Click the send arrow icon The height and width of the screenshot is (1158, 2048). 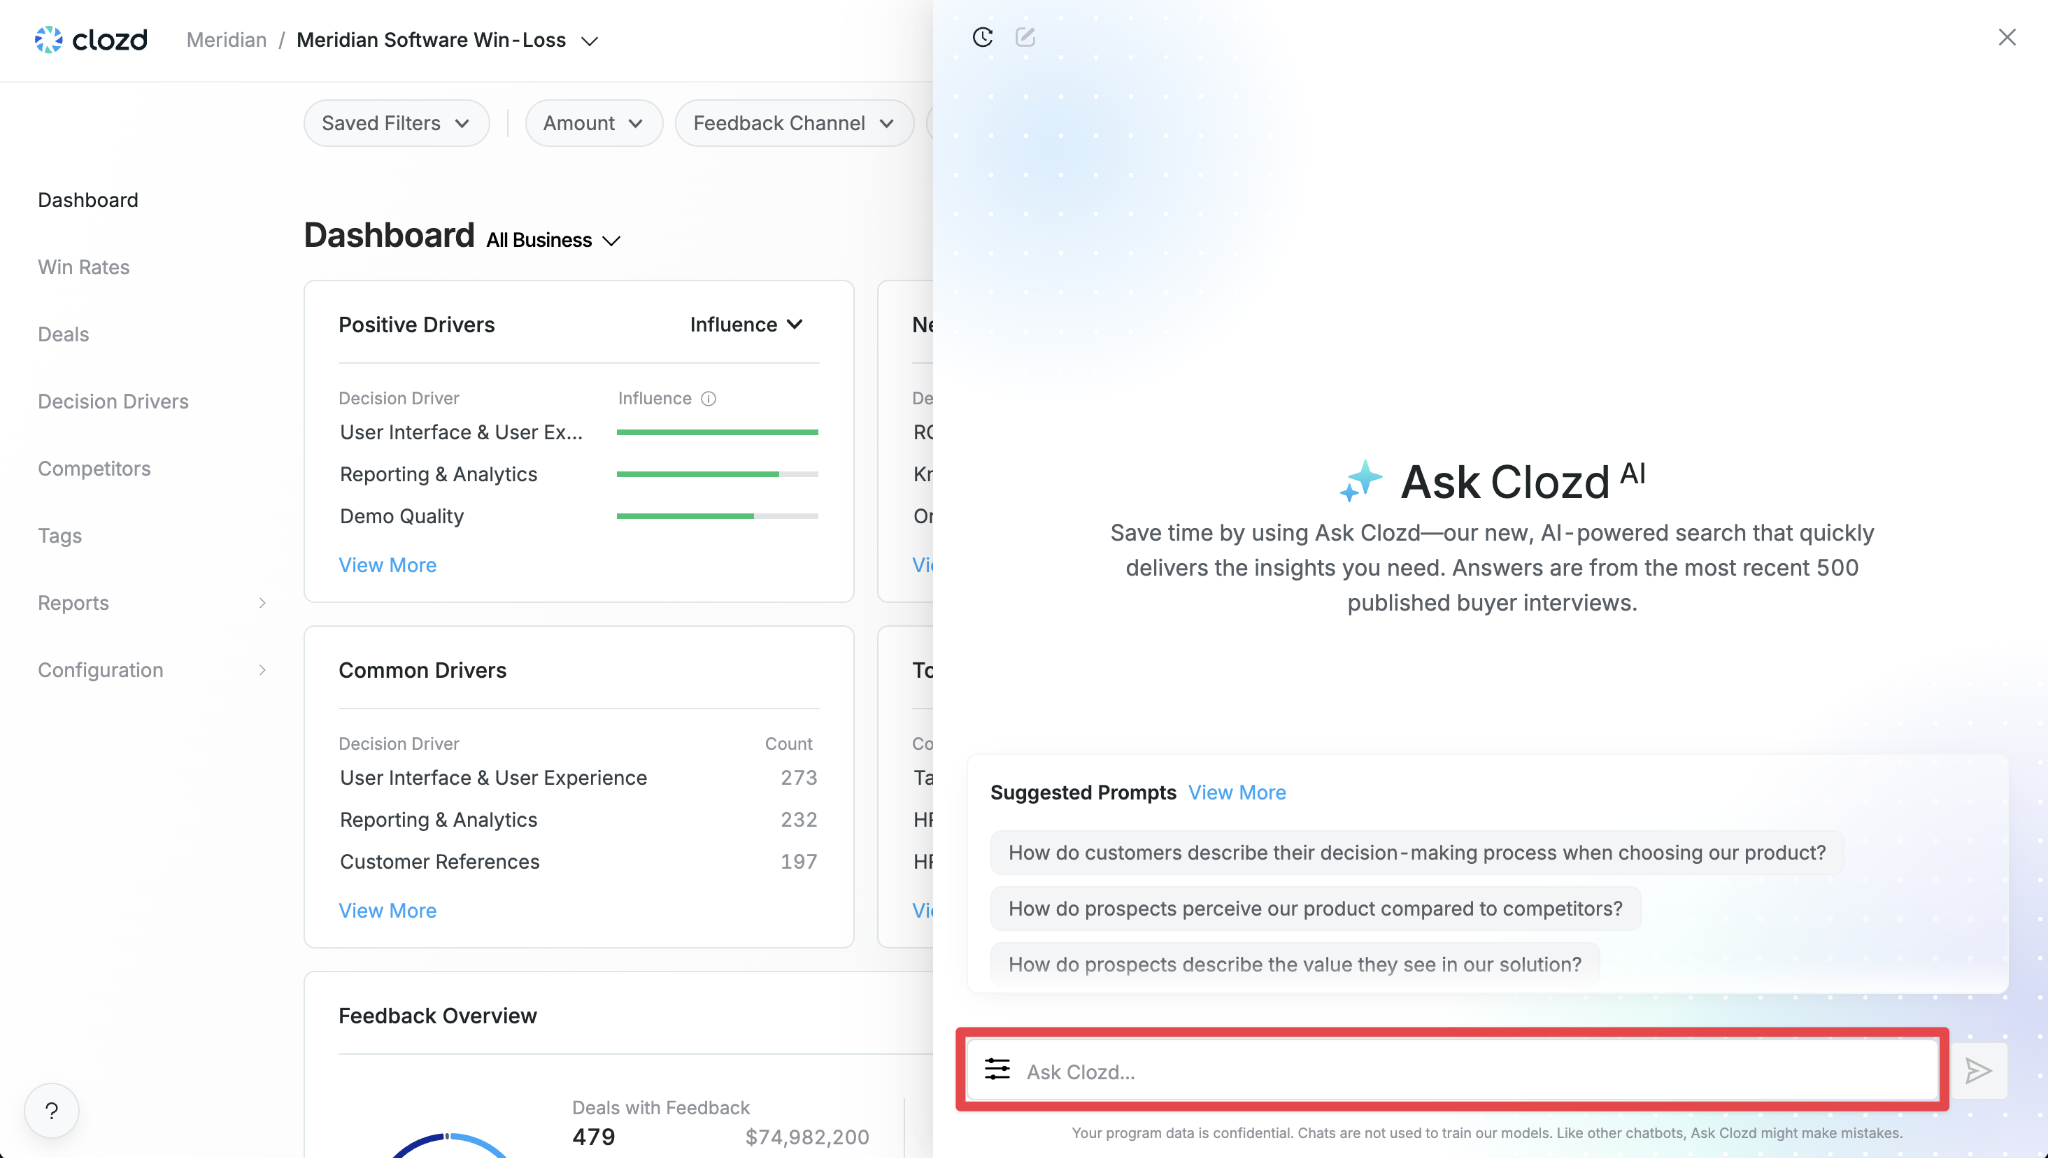pyautogui.click(x=1978, y=1071)
